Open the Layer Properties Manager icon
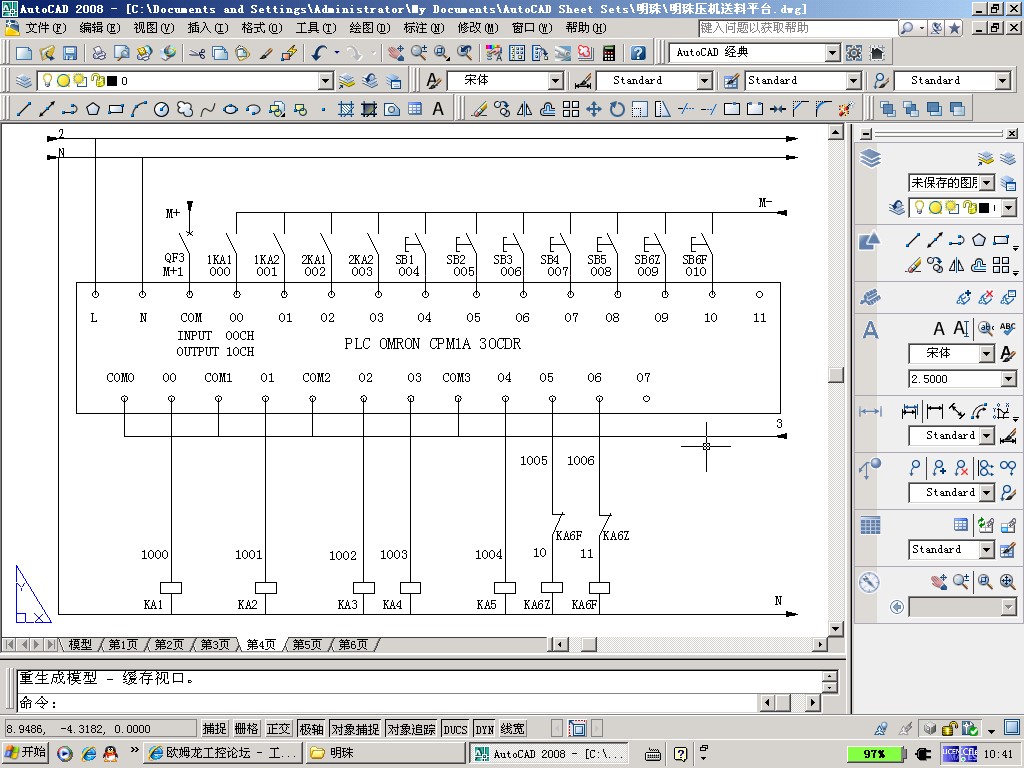1024x768 pixels. [24, 81]
